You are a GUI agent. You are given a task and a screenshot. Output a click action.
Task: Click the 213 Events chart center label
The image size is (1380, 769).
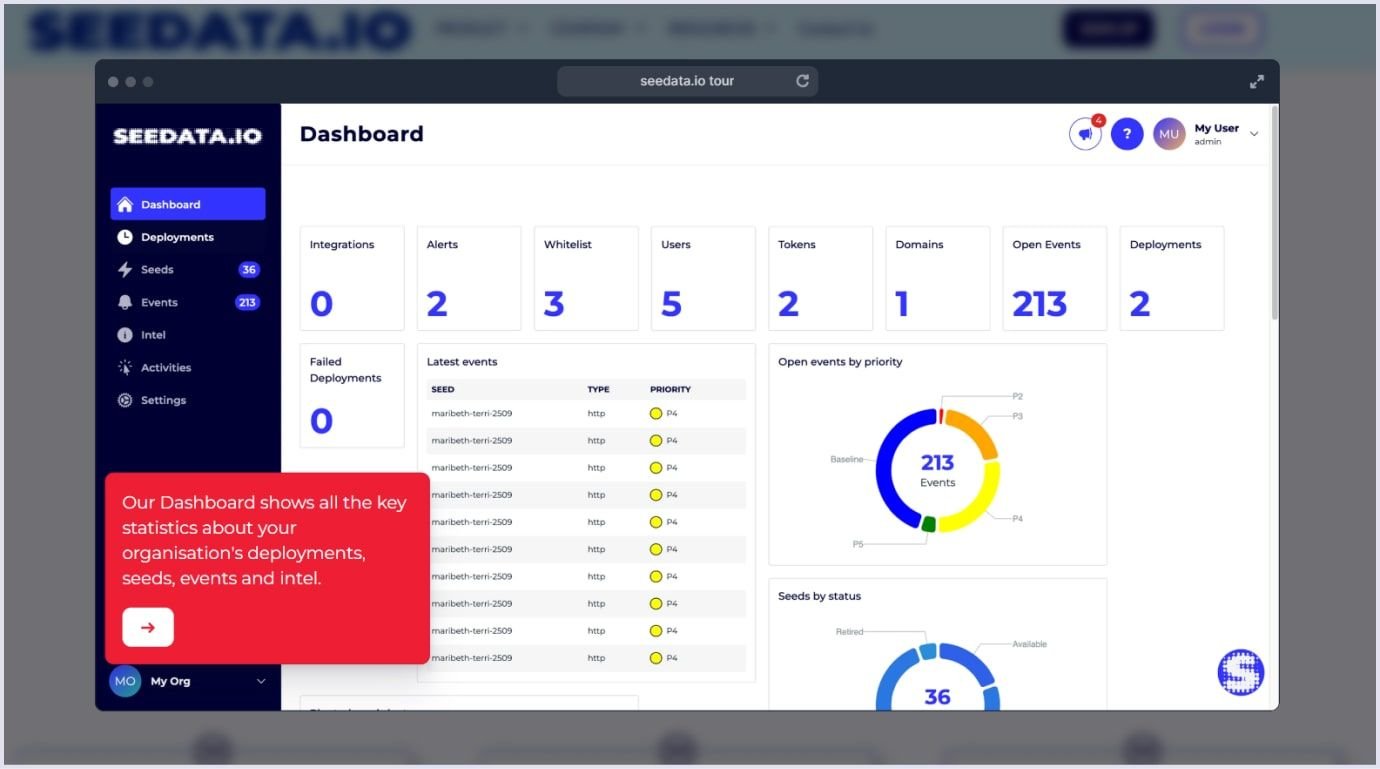point(937,470)
